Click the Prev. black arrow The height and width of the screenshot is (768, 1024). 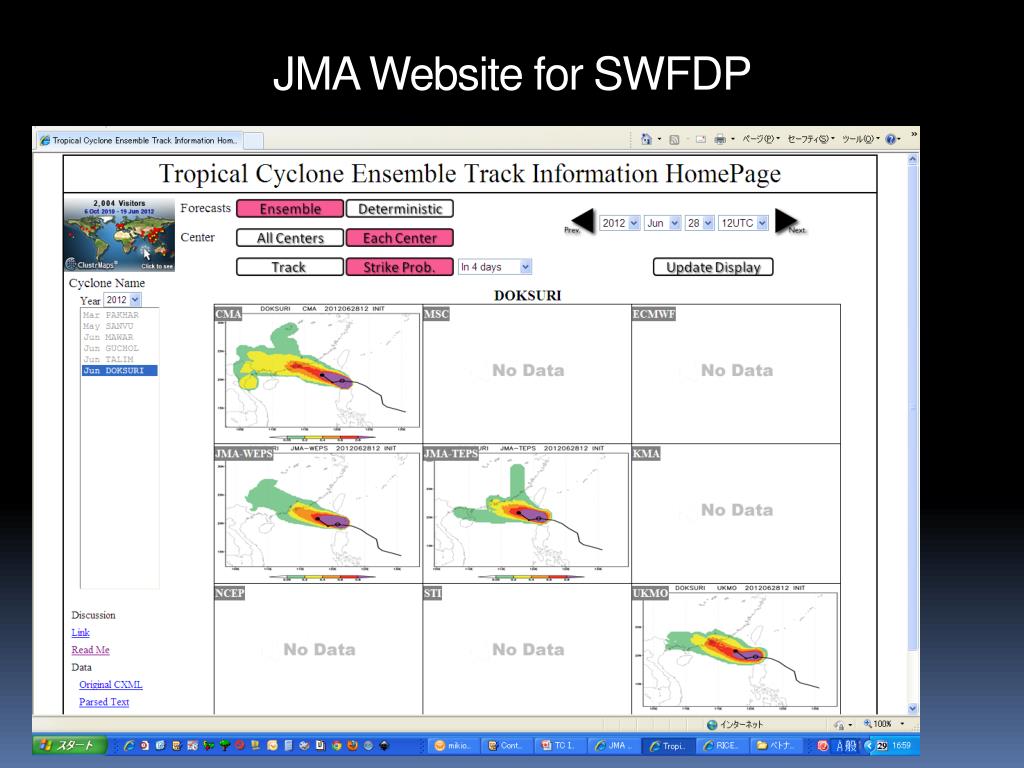tap(581, 221)
